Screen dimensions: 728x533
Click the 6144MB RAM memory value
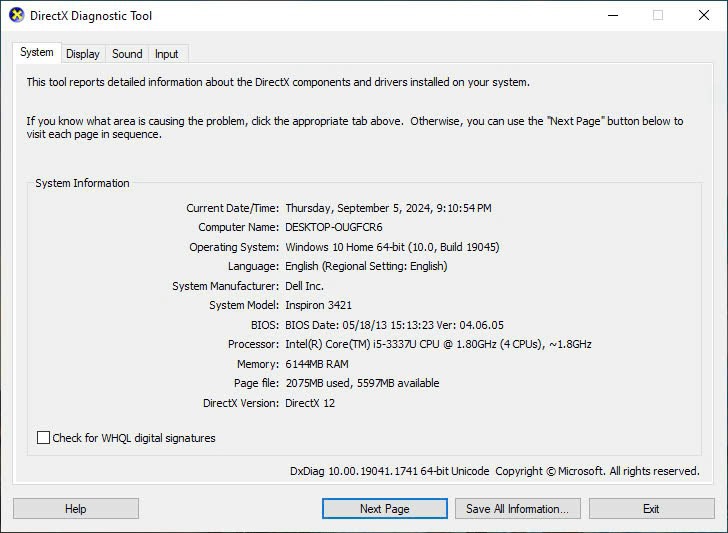coord(319,364)
